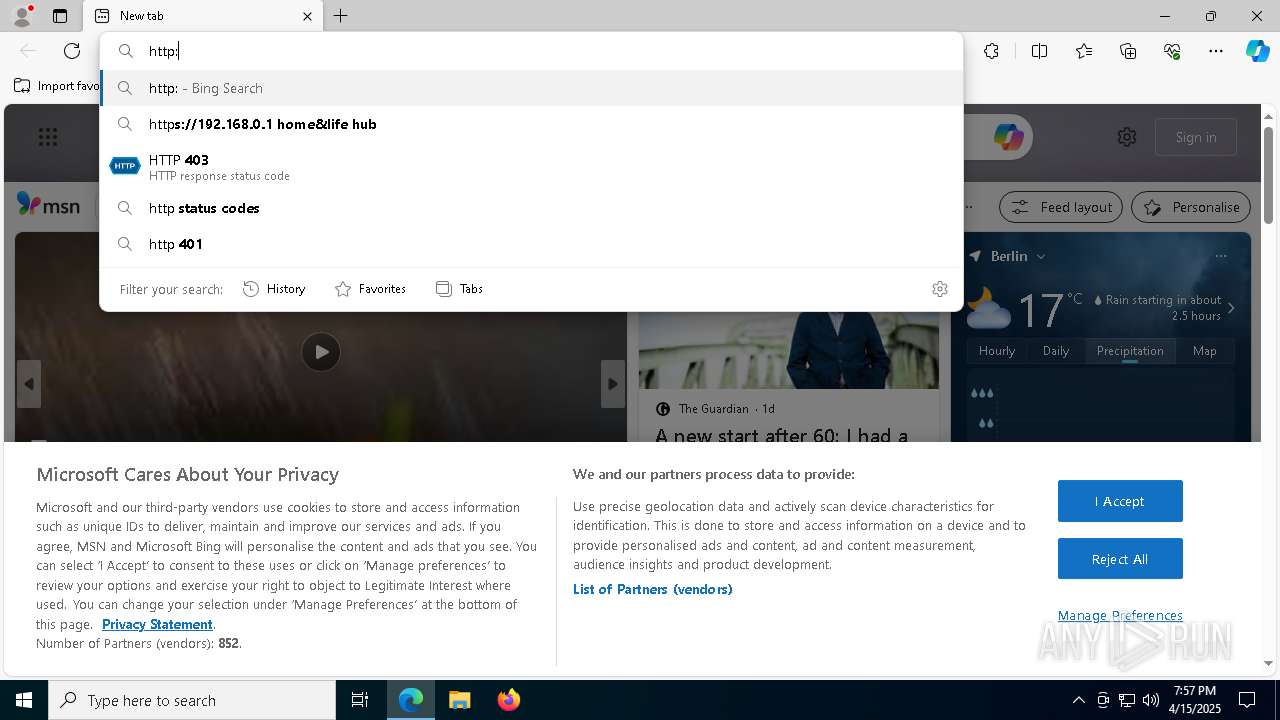The width and height of the screenshot is (1280, 720).
Task: Go to previous carousel slide
Action: (x=29, y=384)
